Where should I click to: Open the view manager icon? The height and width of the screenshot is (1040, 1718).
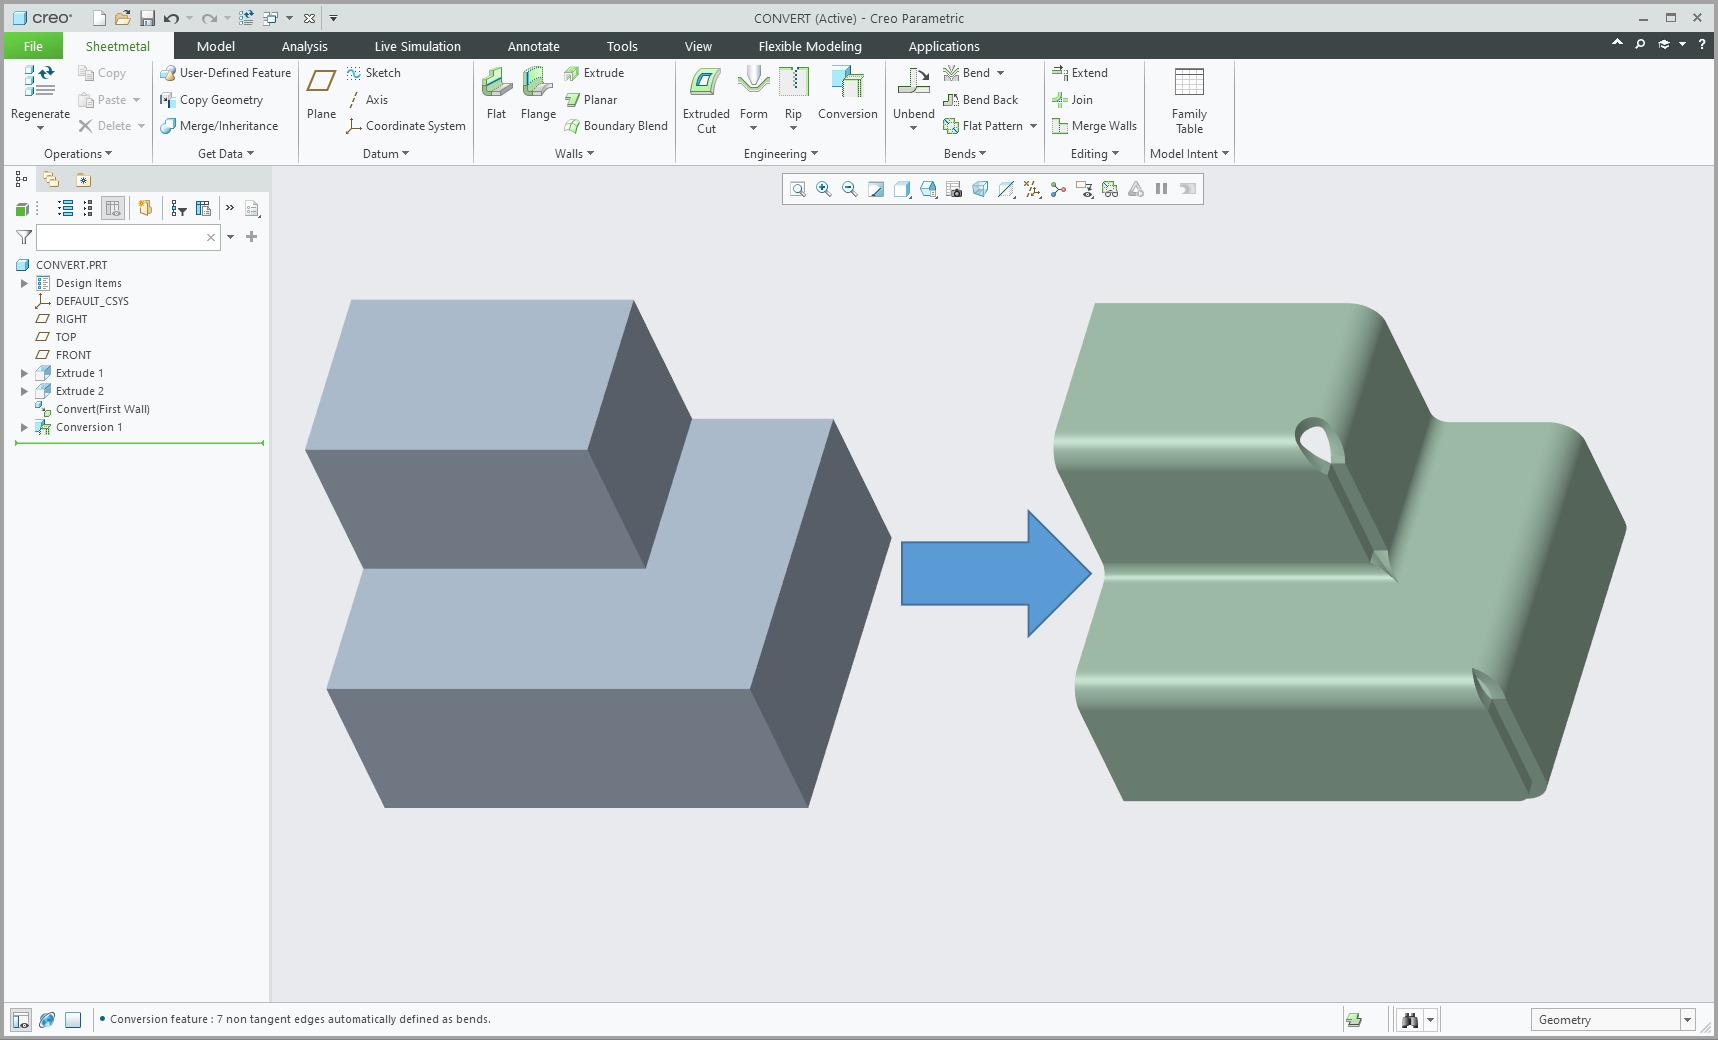954,189
